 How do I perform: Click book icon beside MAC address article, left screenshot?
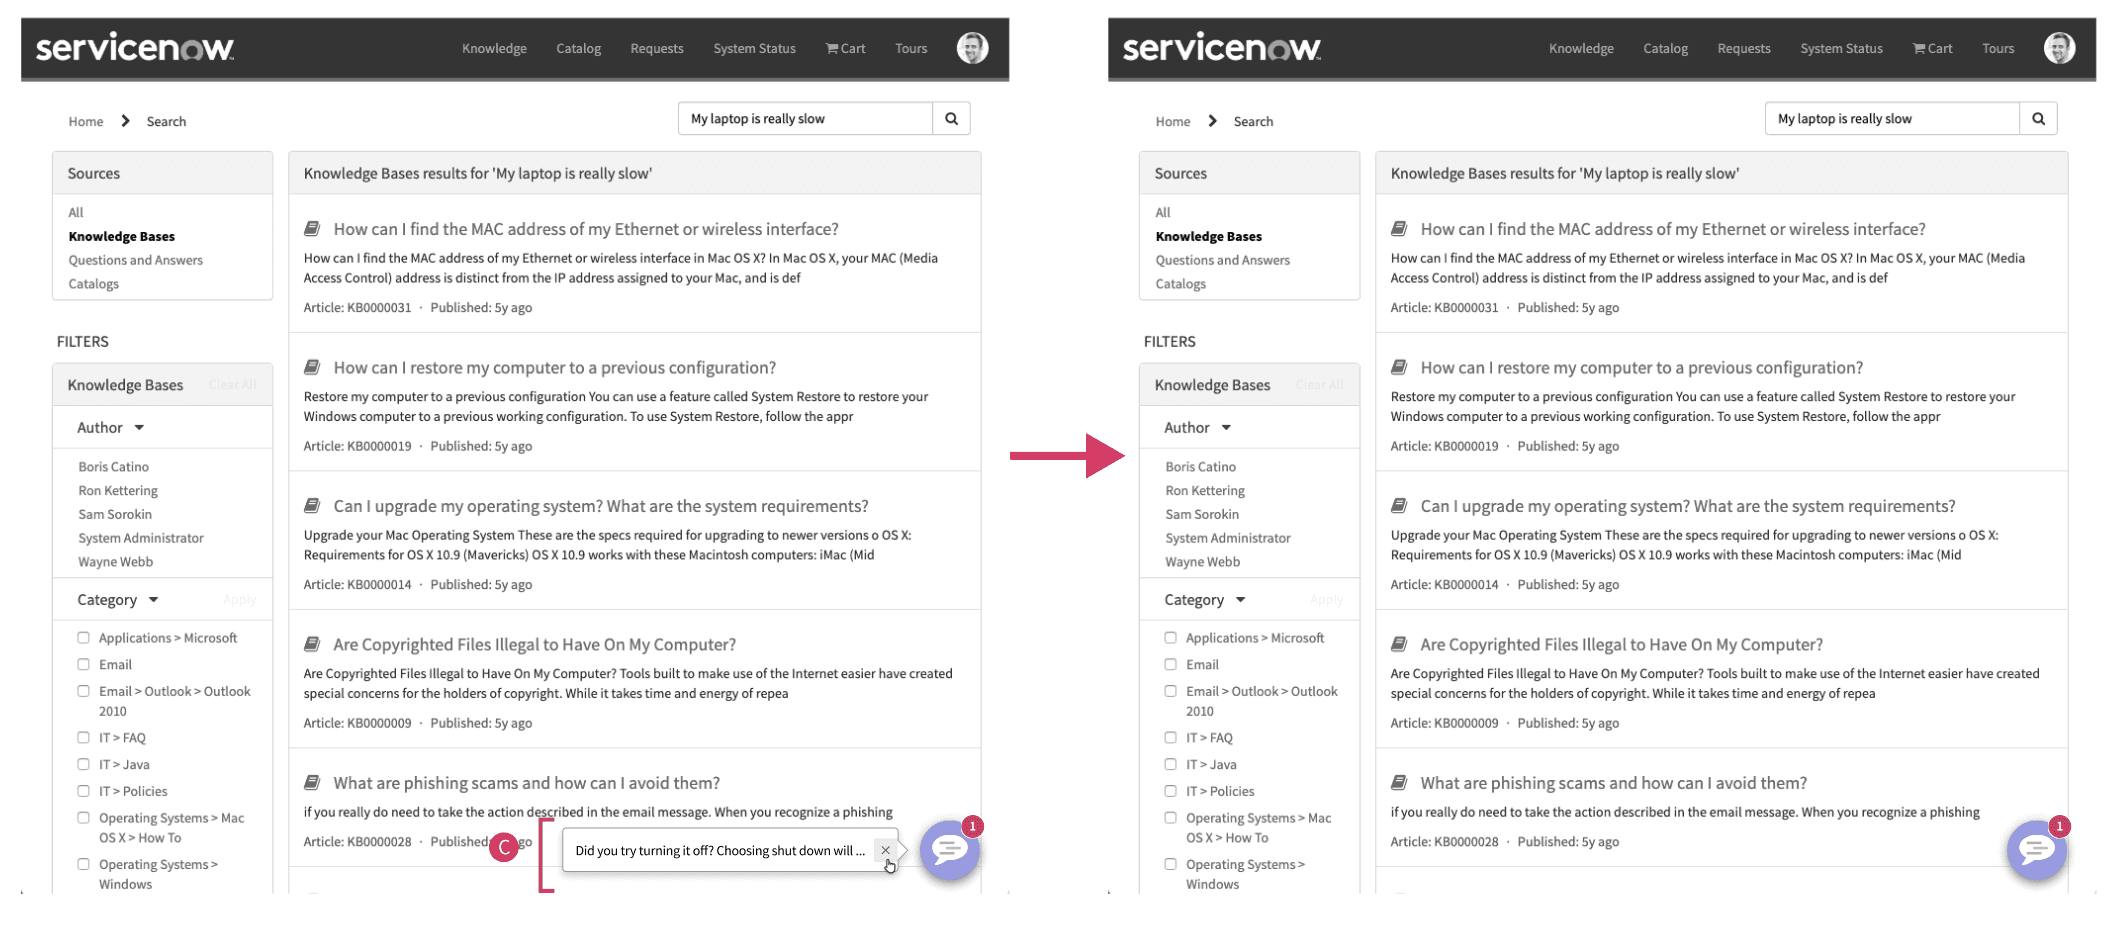(312, 229)
